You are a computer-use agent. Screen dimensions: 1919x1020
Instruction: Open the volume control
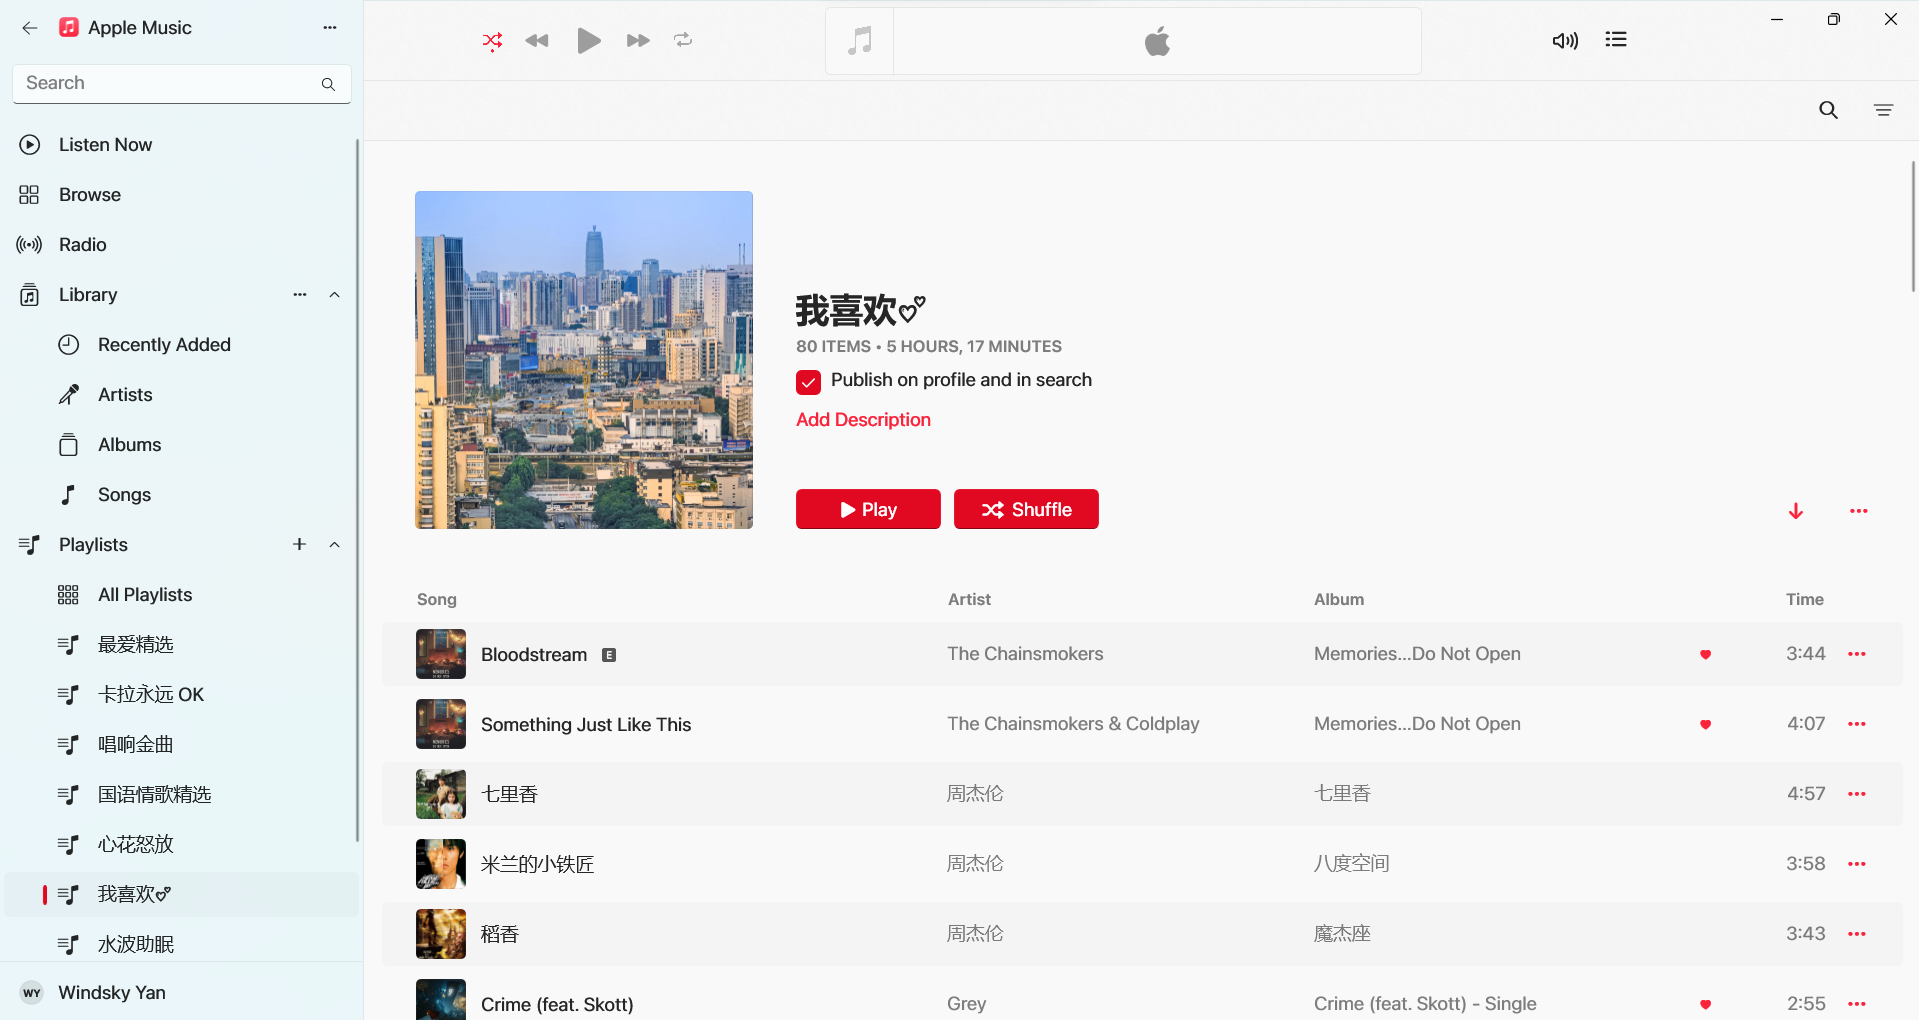coord(1565,41)
